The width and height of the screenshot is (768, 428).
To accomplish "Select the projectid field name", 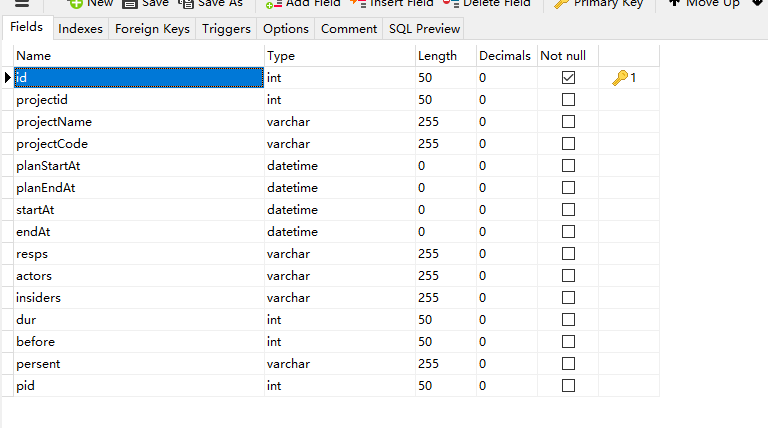I will (x=139, y=99).
